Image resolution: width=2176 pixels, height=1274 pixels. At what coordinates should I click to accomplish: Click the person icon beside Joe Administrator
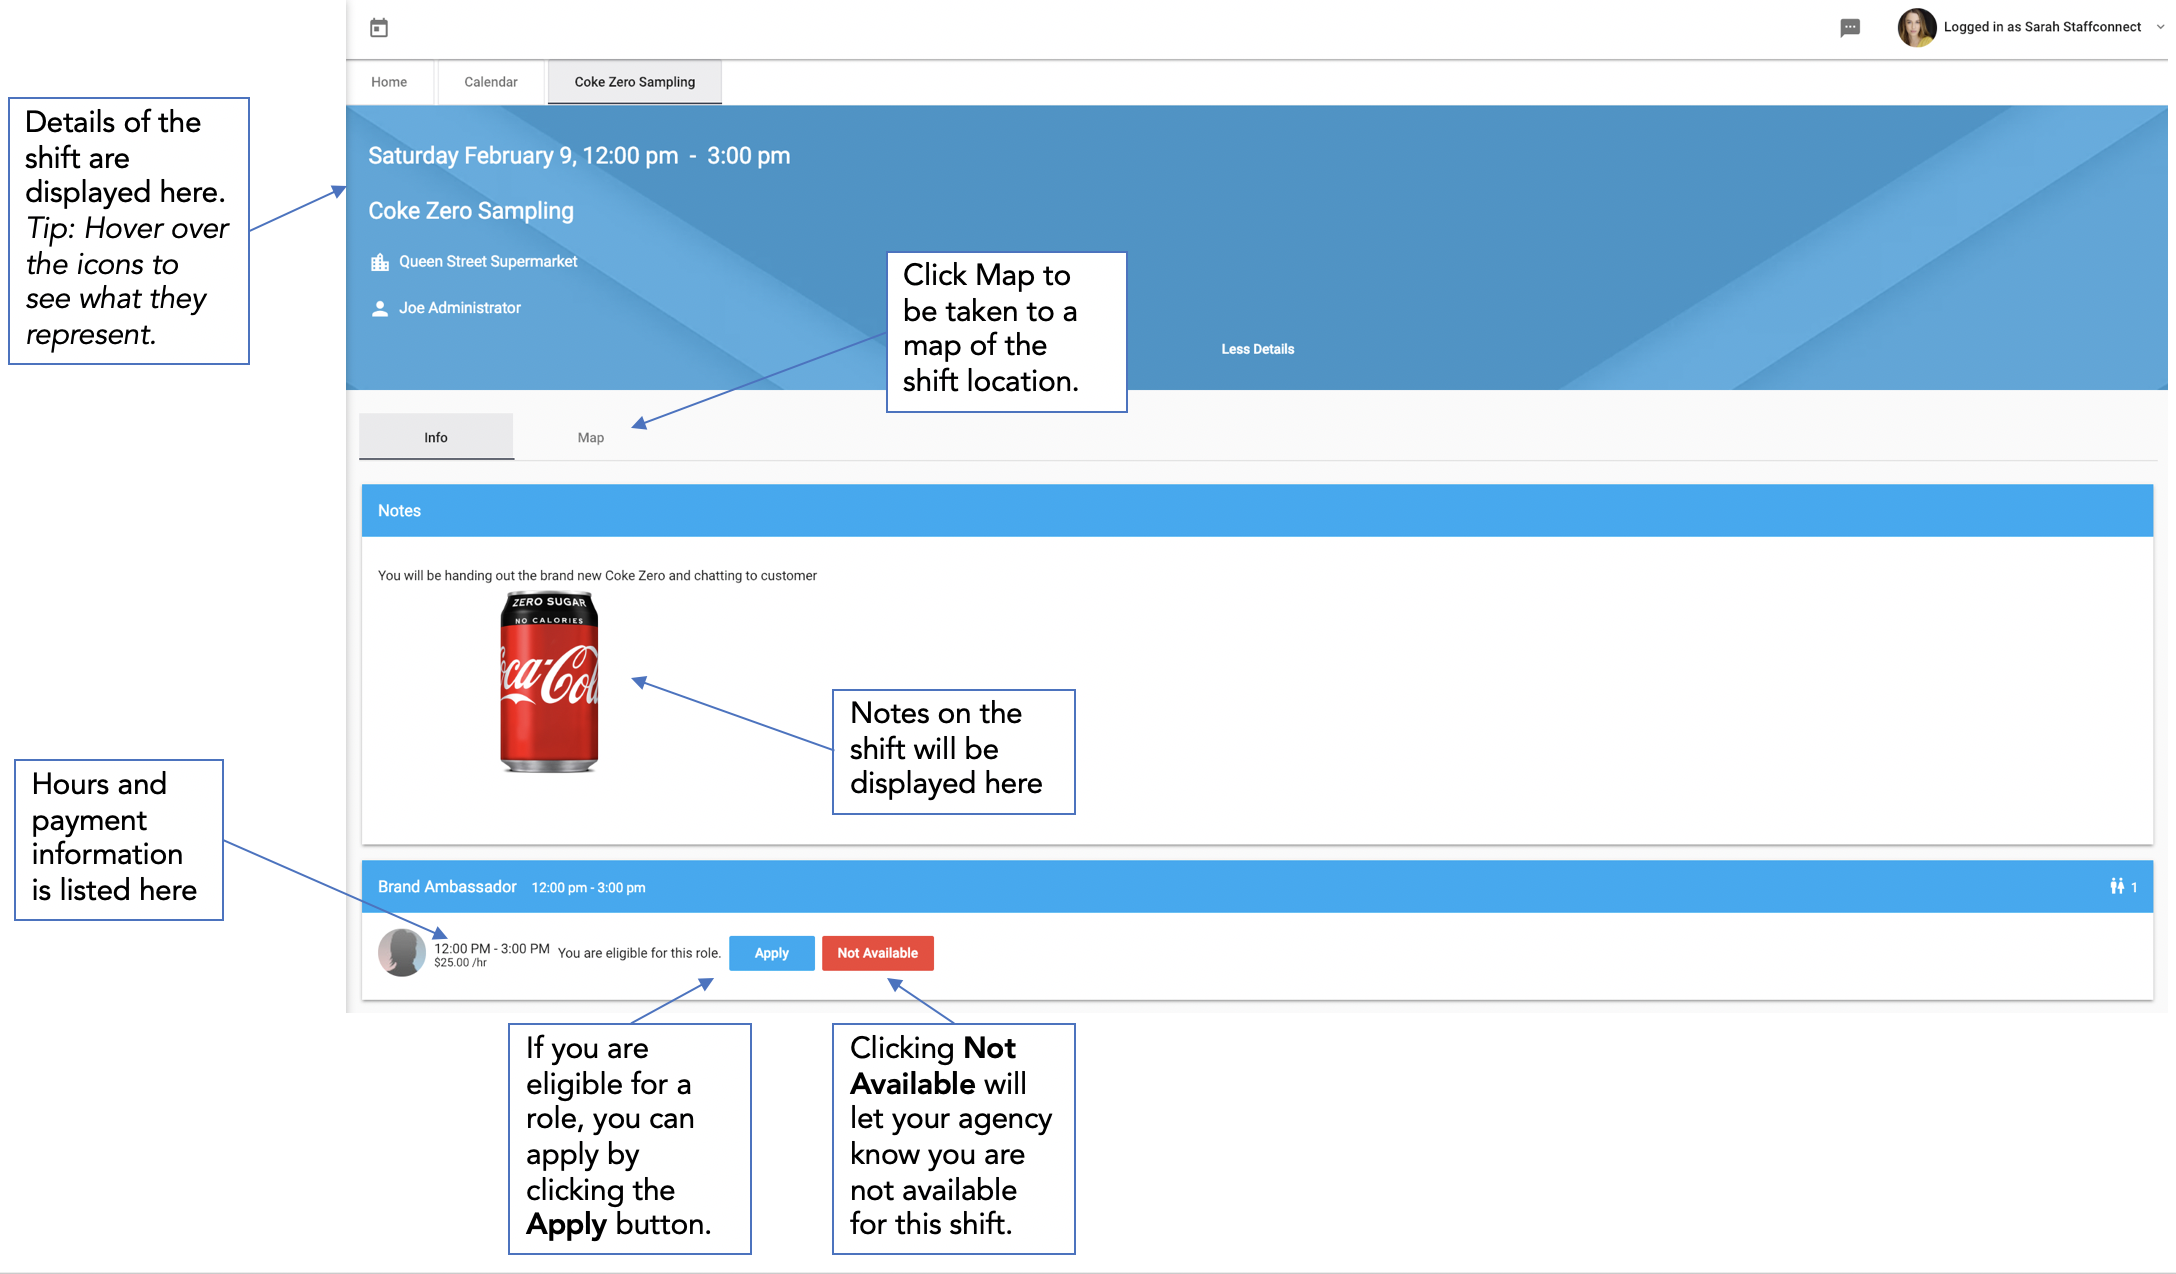(x=380, y=308)
